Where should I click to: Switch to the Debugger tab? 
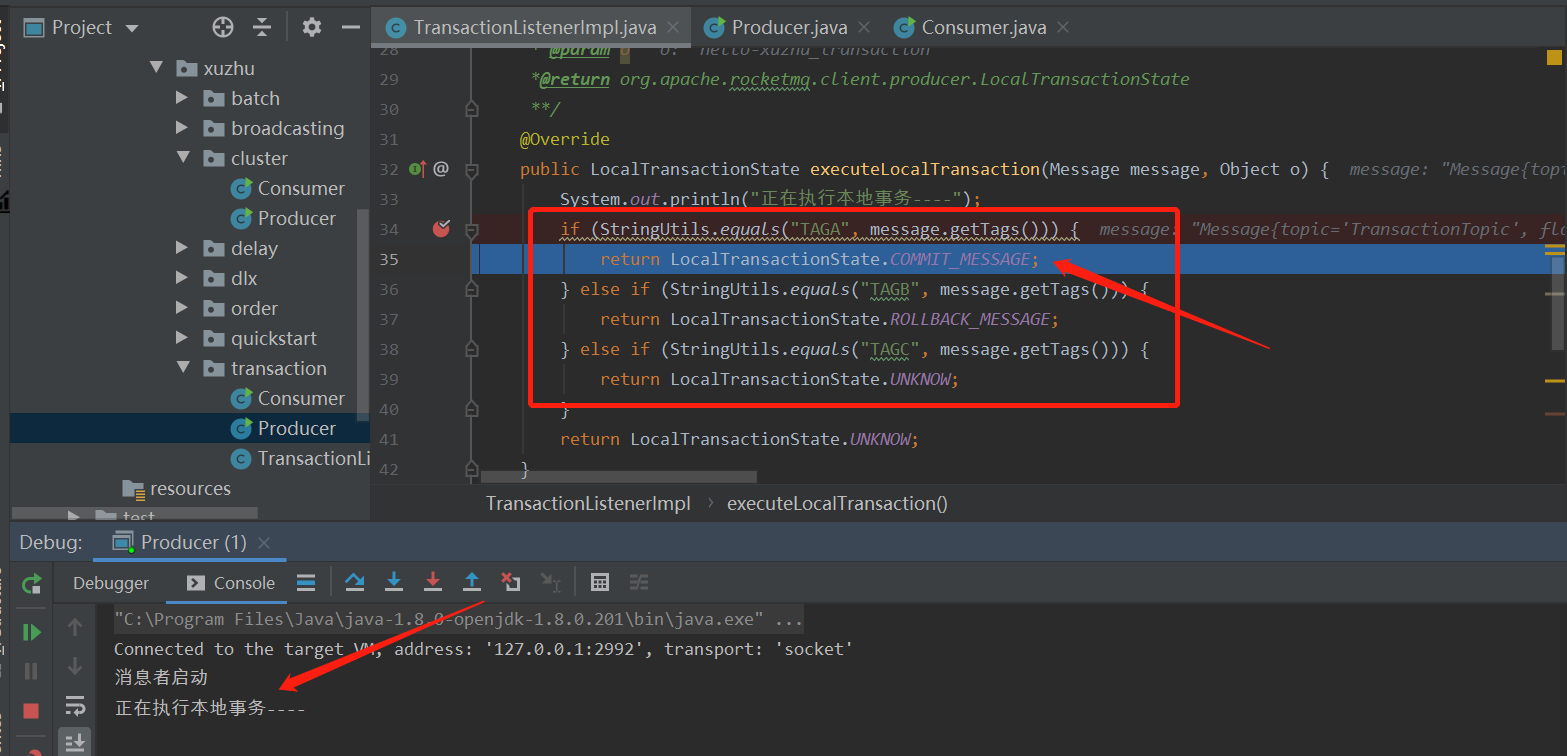coord(111,583)
